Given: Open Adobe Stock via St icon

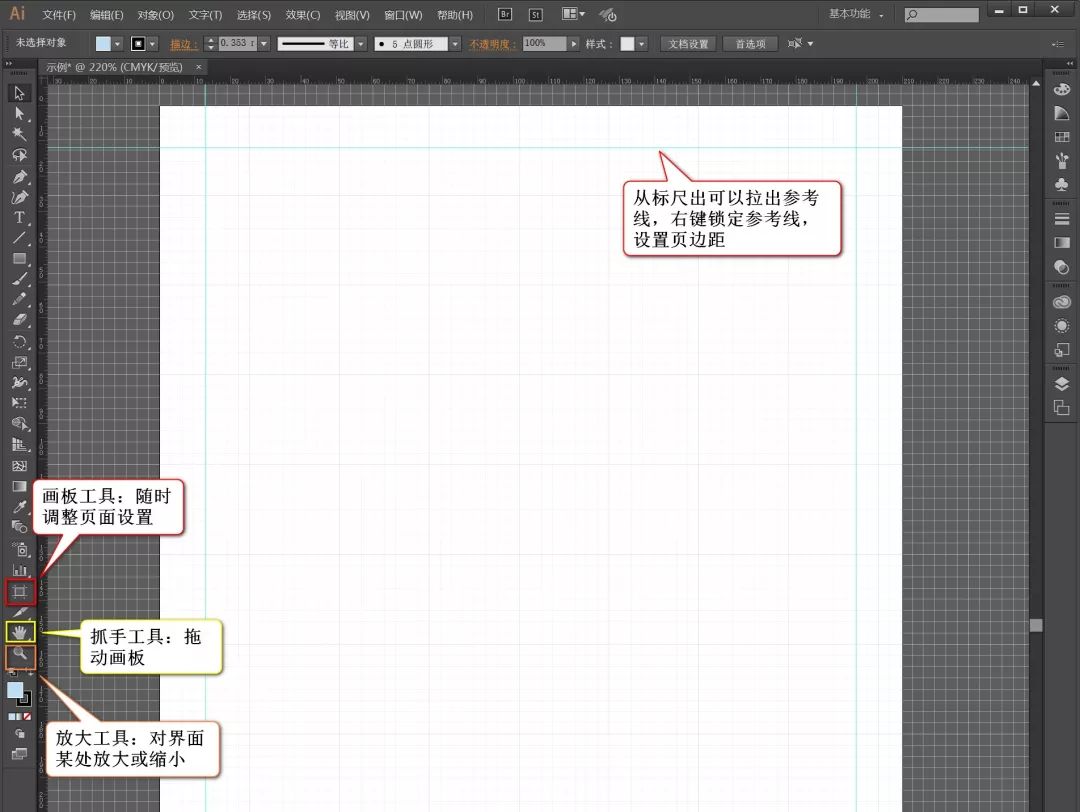Looking at the screenshot, I should 536,14.
